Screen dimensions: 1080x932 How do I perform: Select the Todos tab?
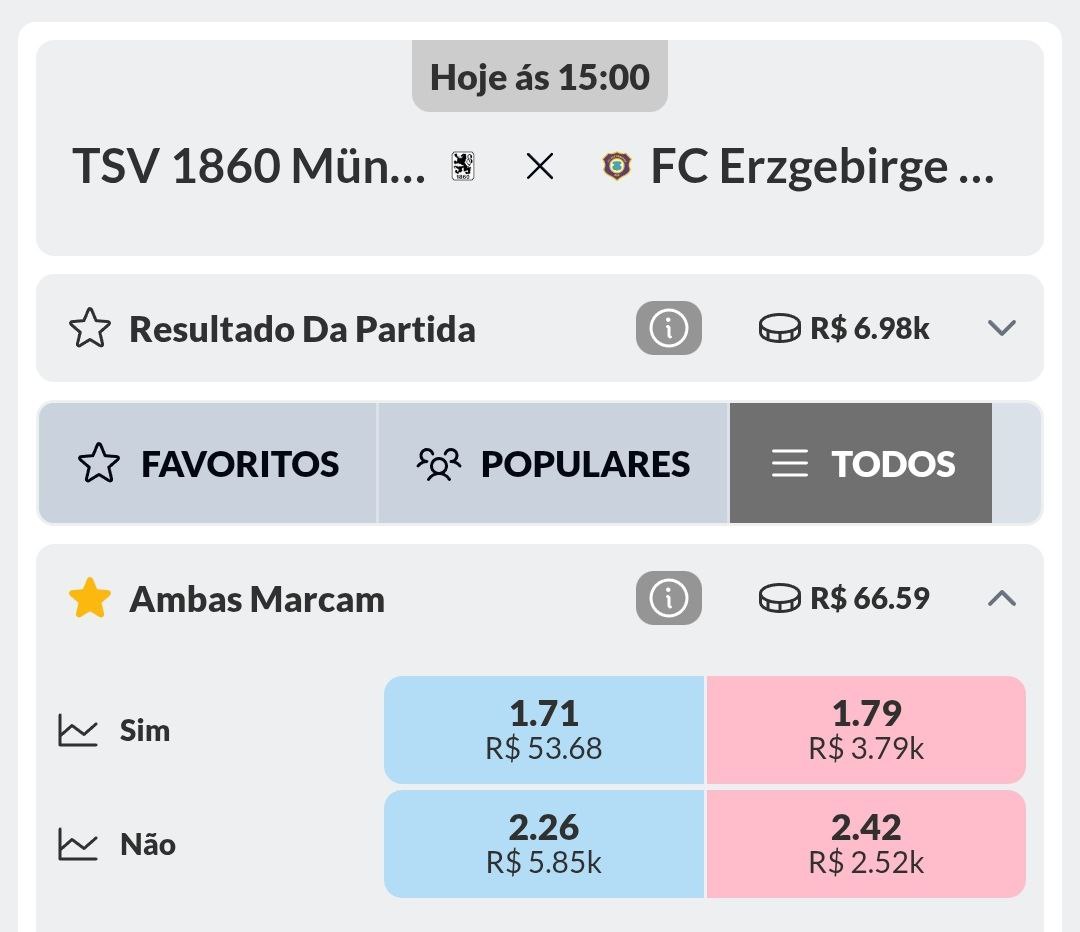pos(861,464)
